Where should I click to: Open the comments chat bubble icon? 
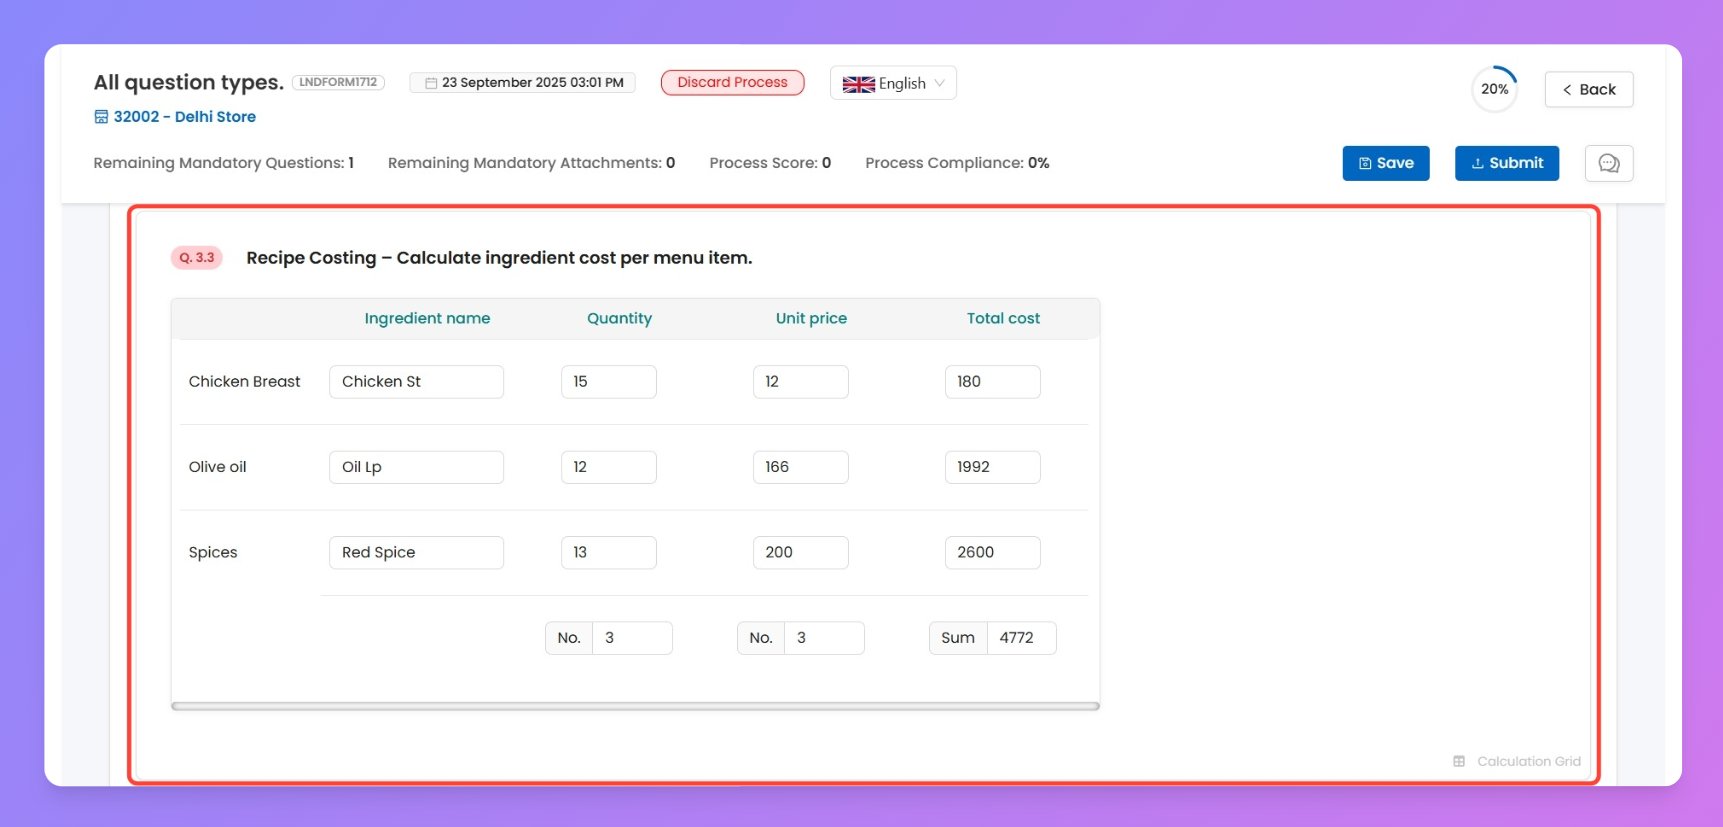tap(1608, 163)
